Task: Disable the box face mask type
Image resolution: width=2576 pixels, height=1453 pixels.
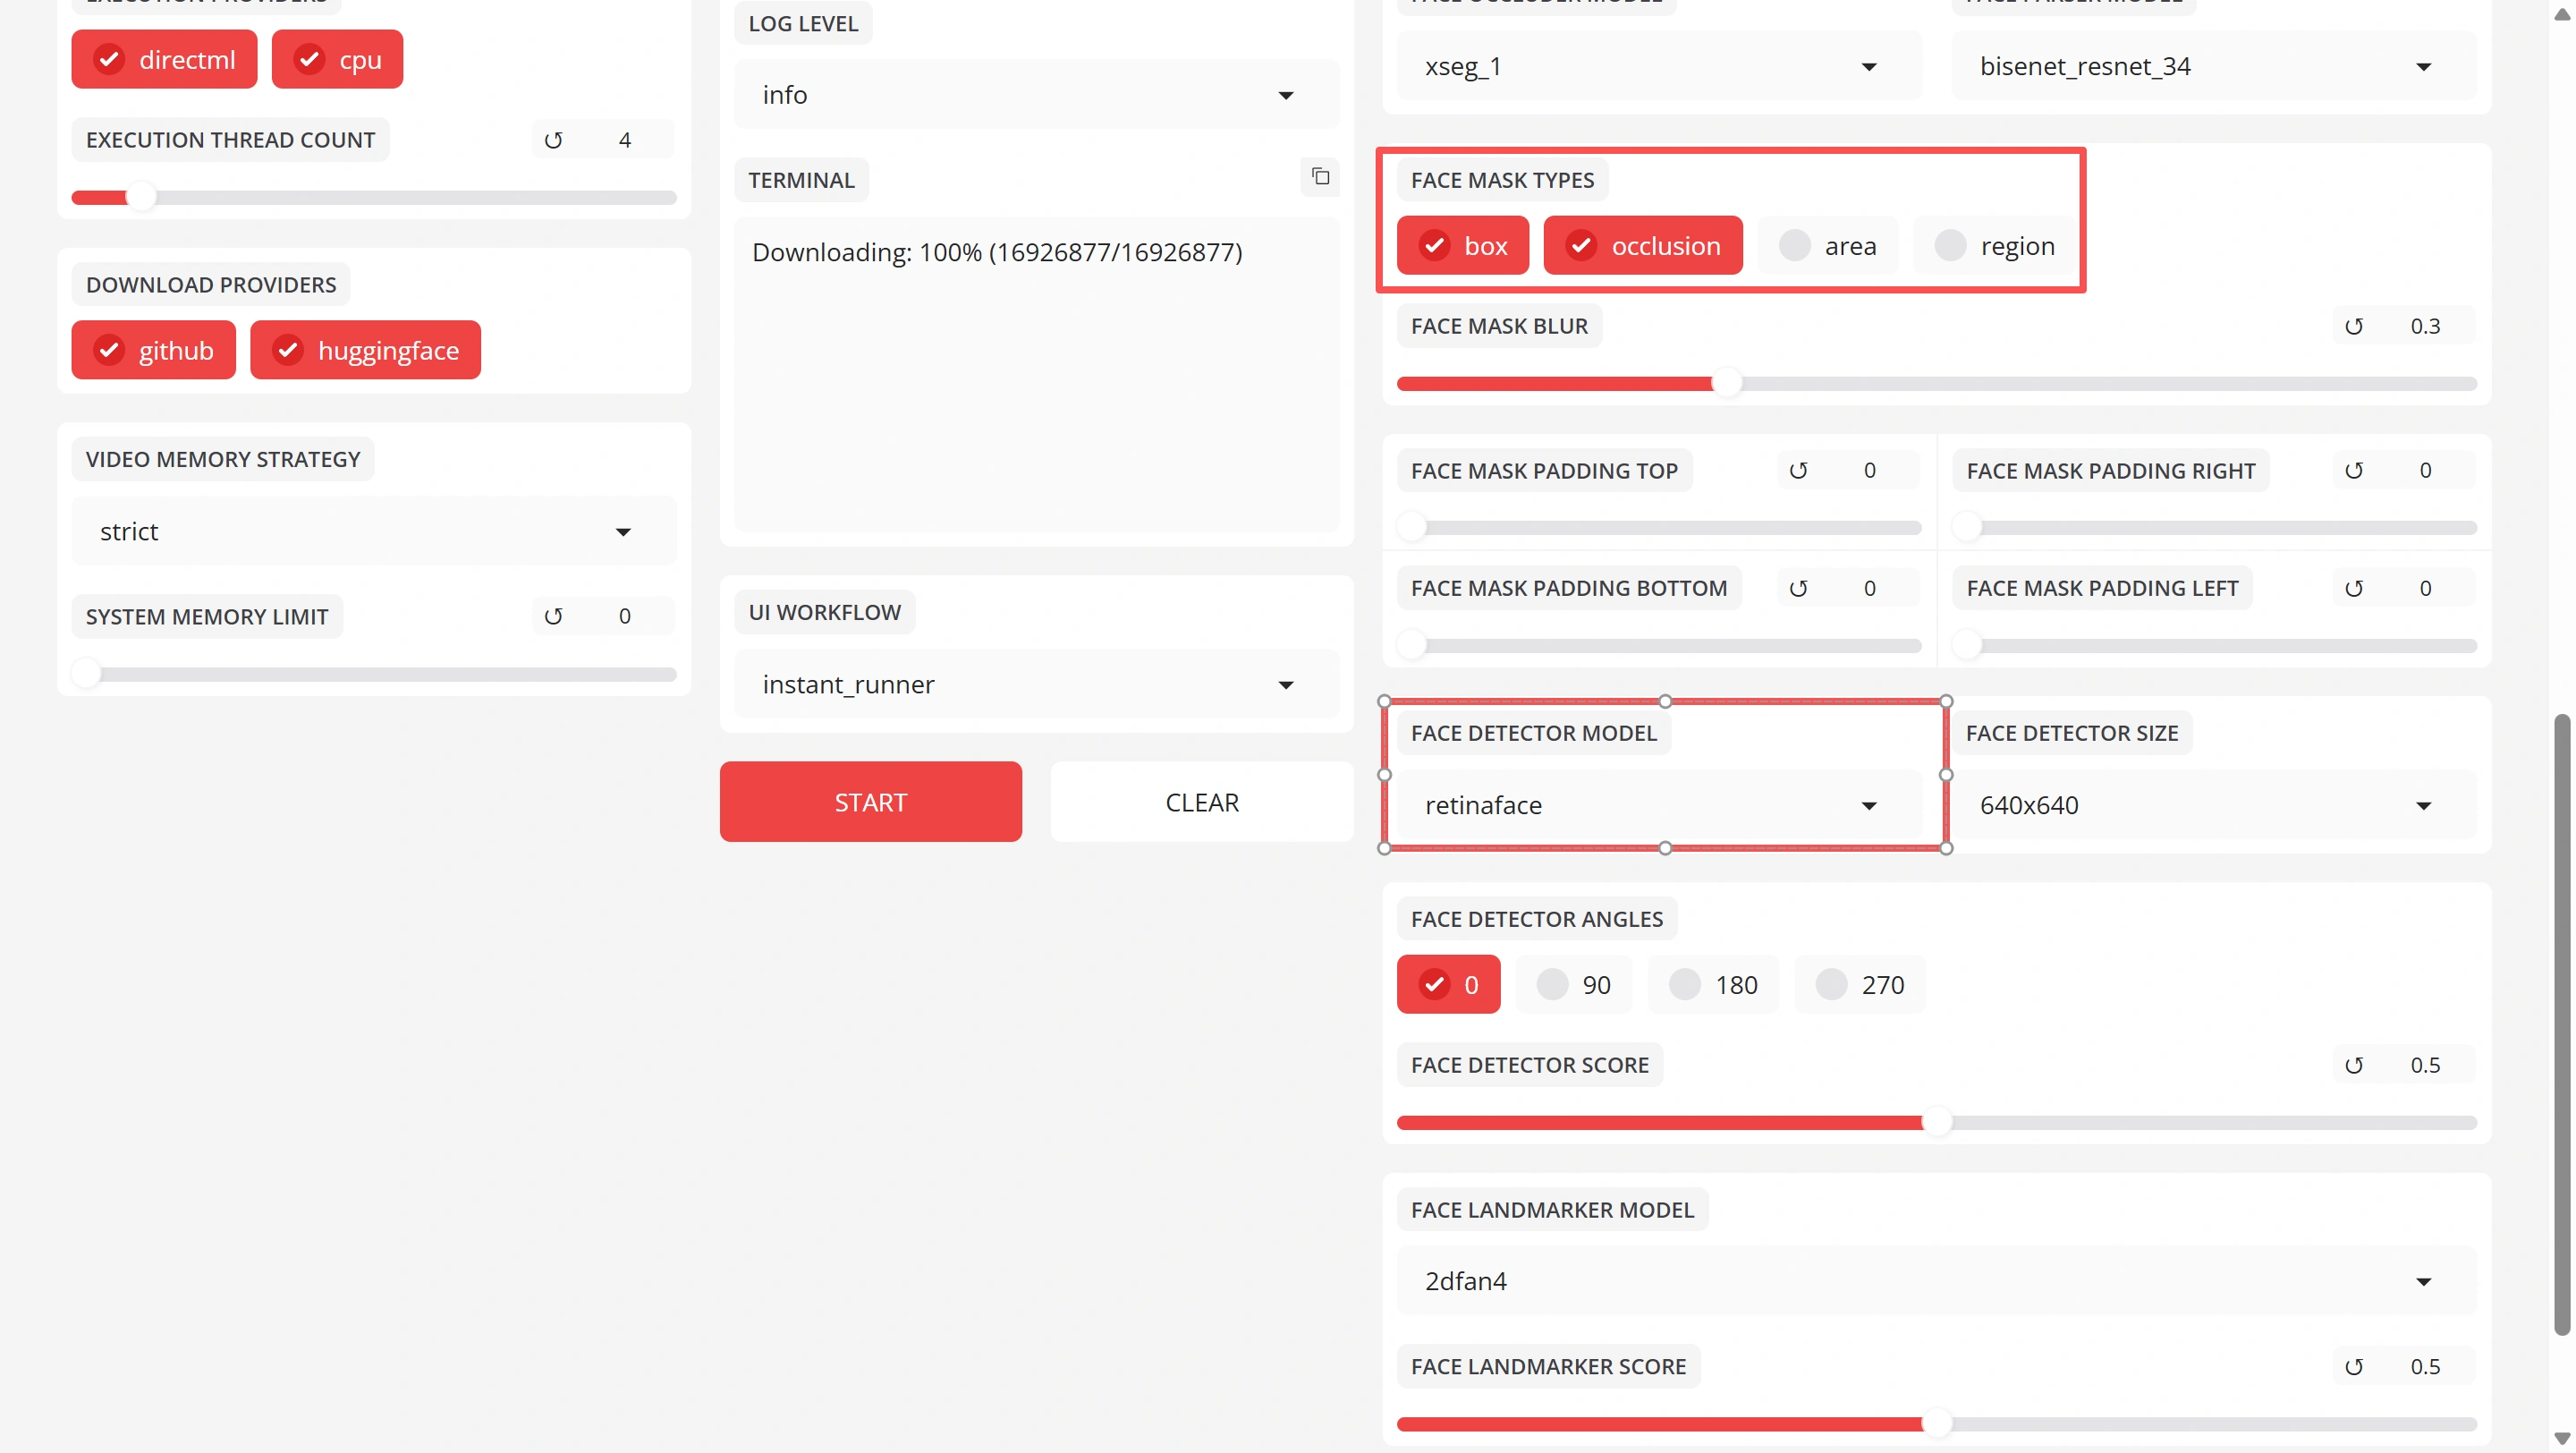Action: click(x=1462, y=245)
